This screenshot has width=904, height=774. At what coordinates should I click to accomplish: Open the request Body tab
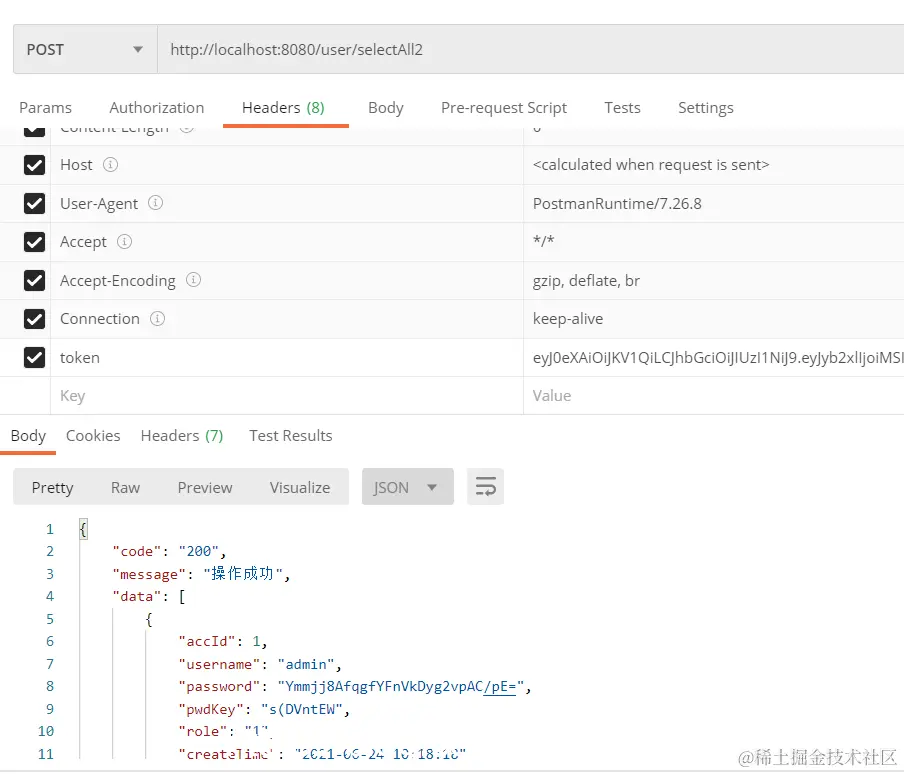coord(386,108)
